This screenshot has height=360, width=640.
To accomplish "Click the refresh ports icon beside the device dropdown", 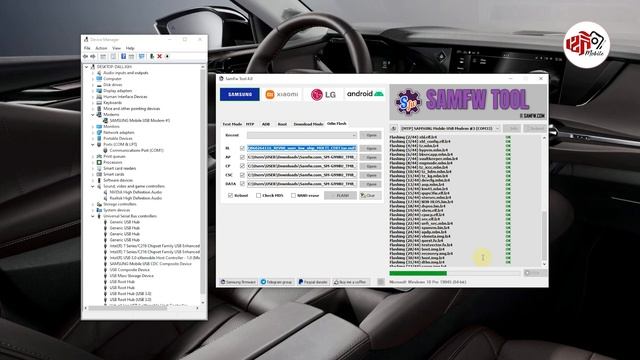I will coord(393,128).
